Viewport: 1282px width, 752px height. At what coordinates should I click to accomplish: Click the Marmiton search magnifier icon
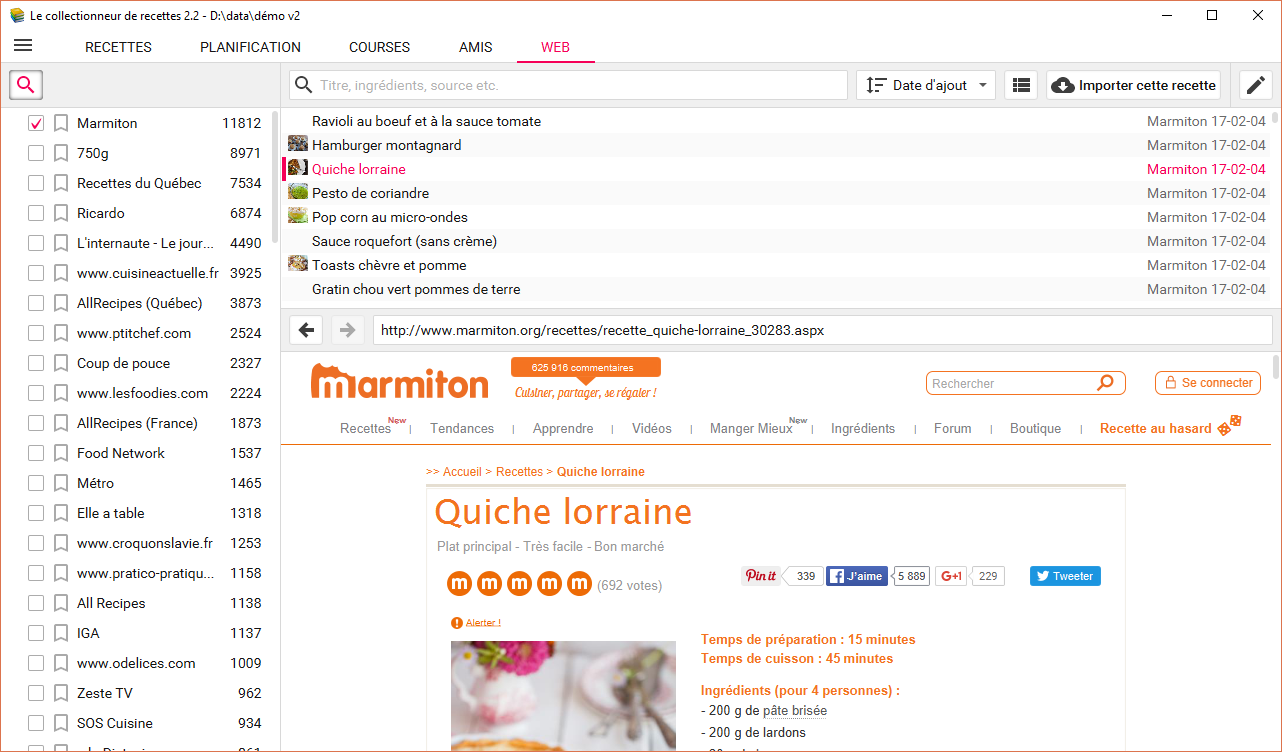tap(1105, 383)
